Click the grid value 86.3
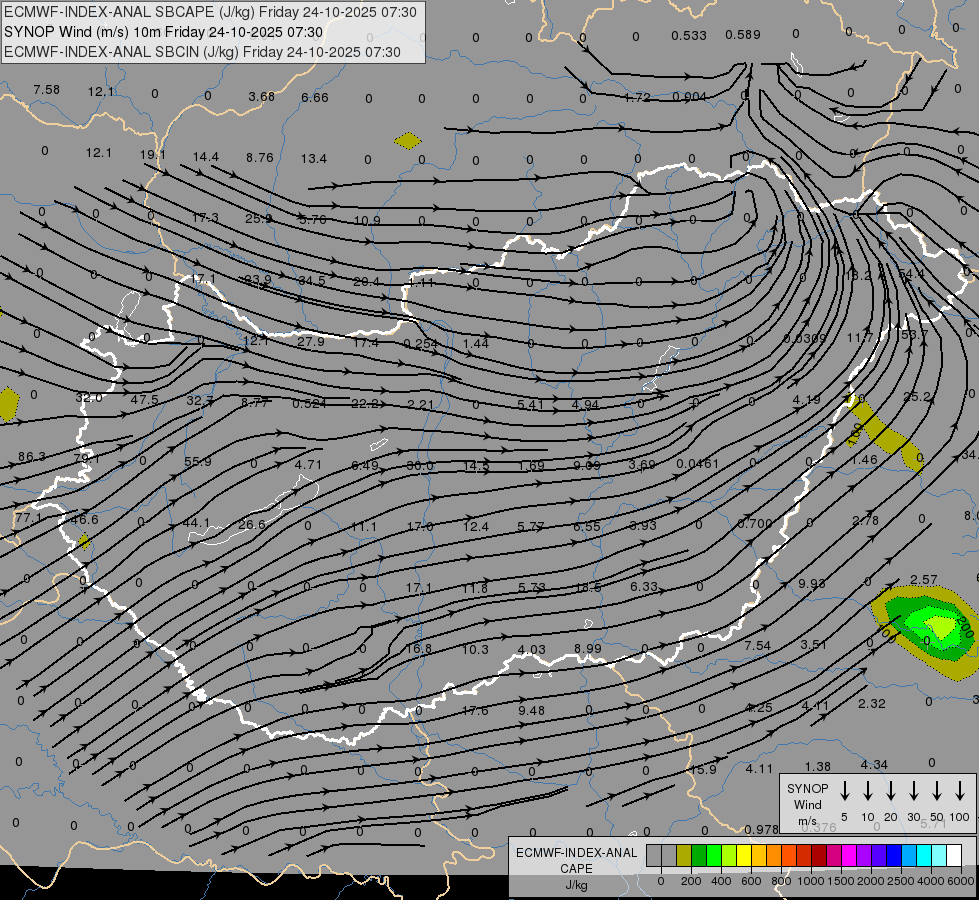The width and height of the screenshot is (979, 900). pos(32,457)
